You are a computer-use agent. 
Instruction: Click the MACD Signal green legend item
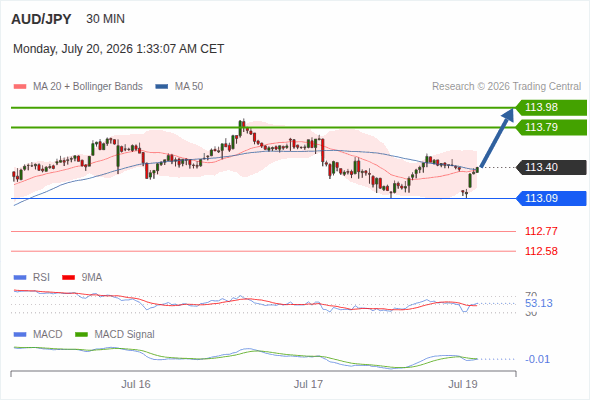[115, 334]
